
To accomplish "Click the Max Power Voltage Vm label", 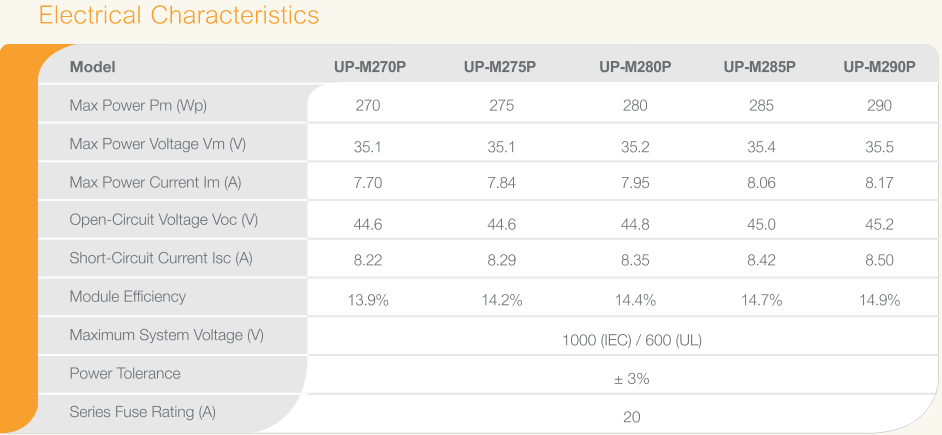I will point(157,144).
